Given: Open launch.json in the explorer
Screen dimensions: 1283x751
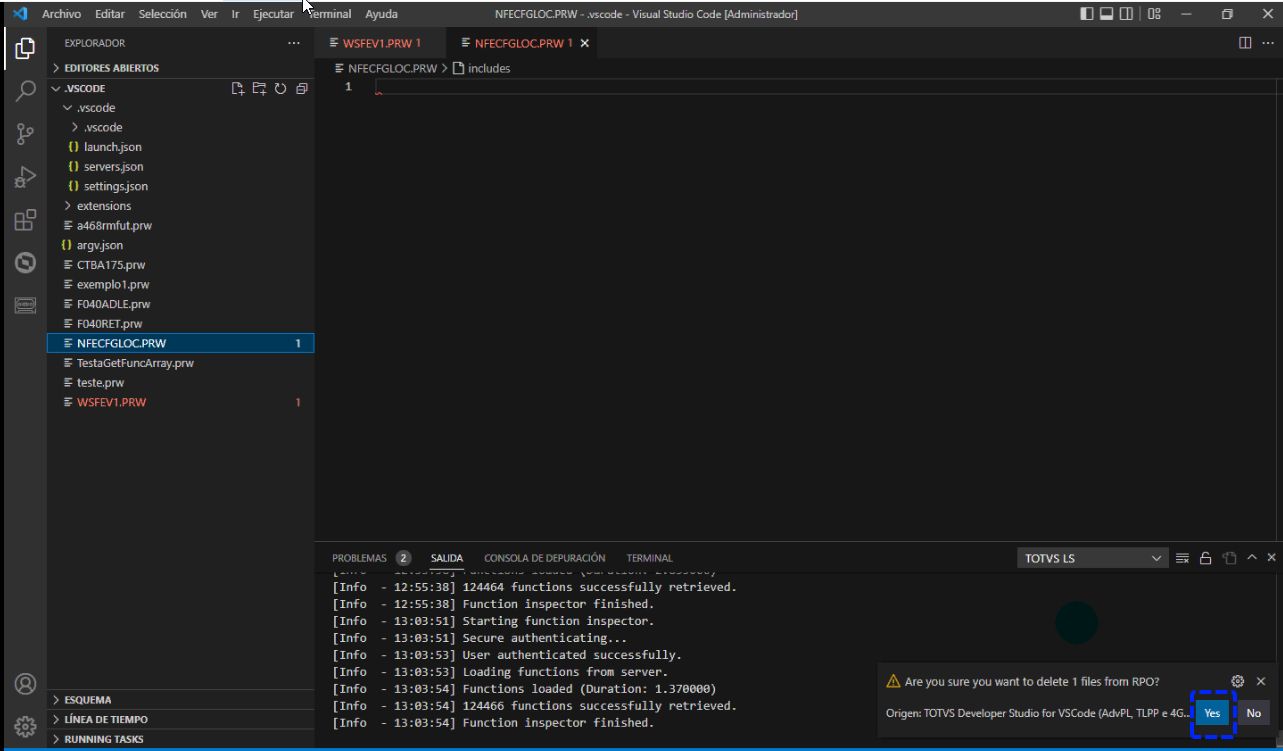Looking at the screenshot, I should [181, 147].
